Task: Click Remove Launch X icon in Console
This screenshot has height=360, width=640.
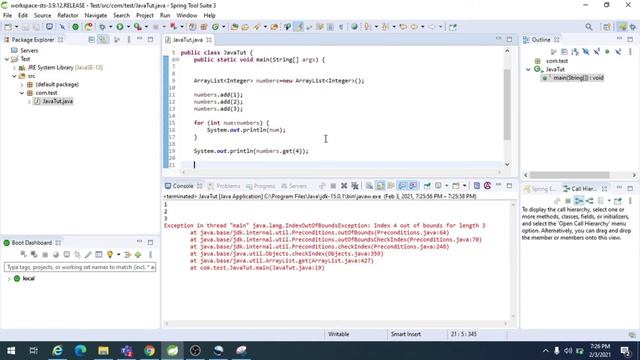Action: (x=344, y=186)
